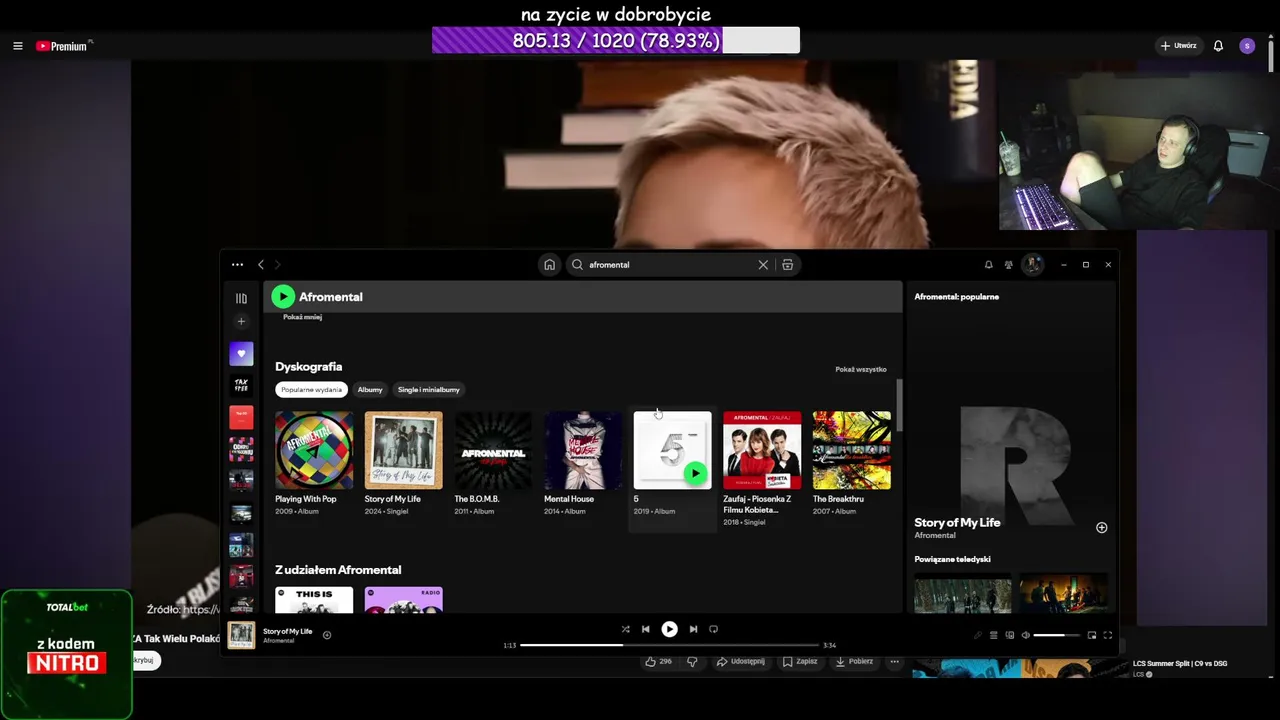The height and width of the screenshot is (720, 1280).
Task: Open the Playing With Pop album cover
Action: [x=314, y=450]
